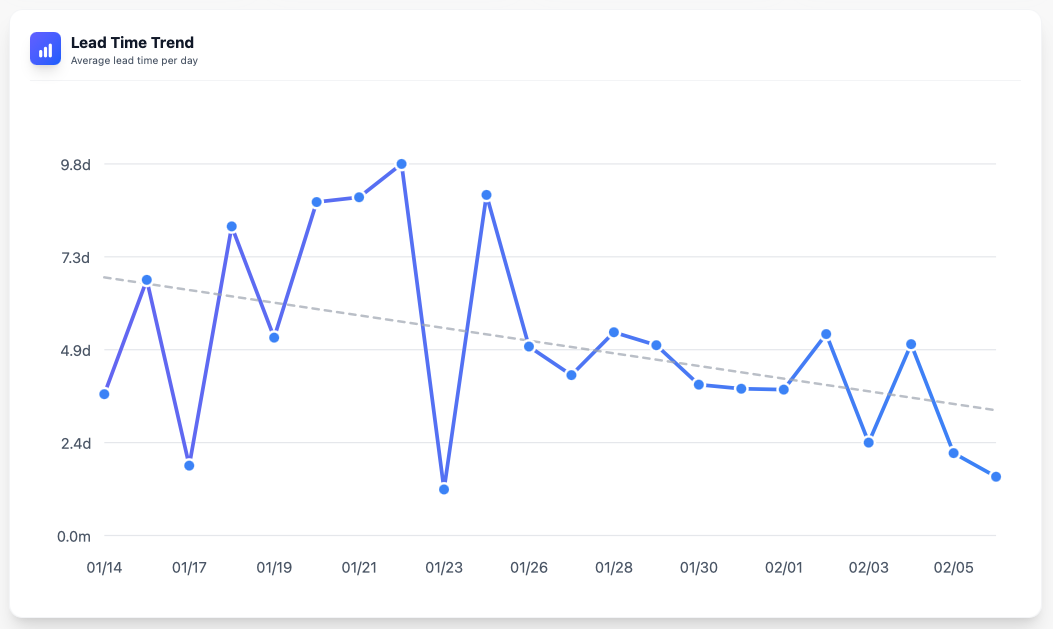Screen dimensions: 1053x629
Task: Select the data point above 02/03
Action: [x=869, y=442]
